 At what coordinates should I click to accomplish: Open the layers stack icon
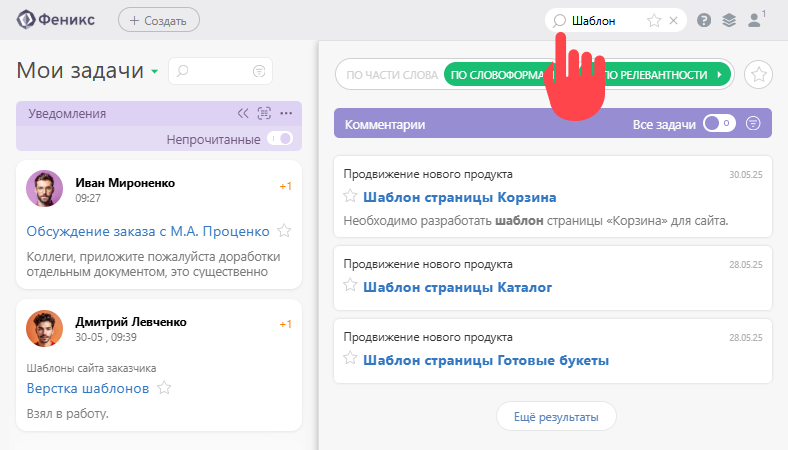click(x=729, y=21)
